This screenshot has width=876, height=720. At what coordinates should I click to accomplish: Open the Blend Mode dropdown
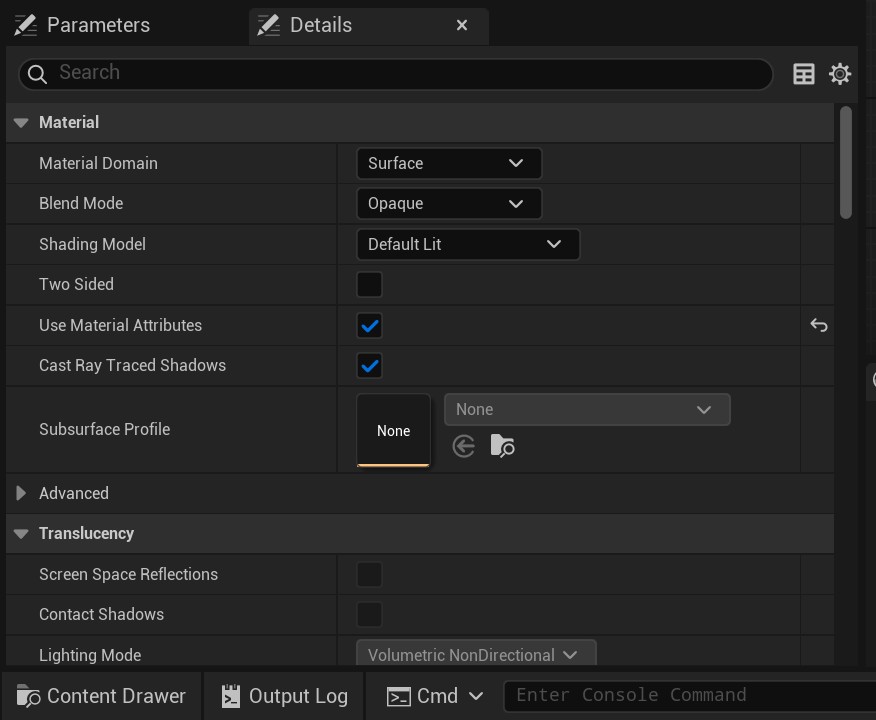coord(448,204)
